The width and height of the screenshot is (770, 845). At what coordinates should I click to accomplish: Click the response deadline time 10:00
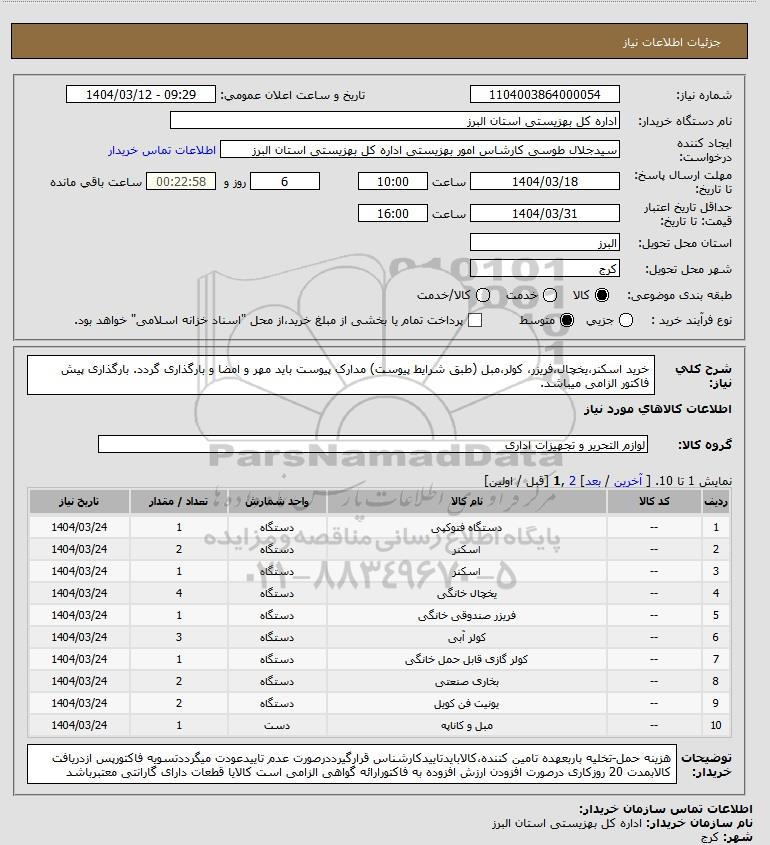click(x=393, y=182)
